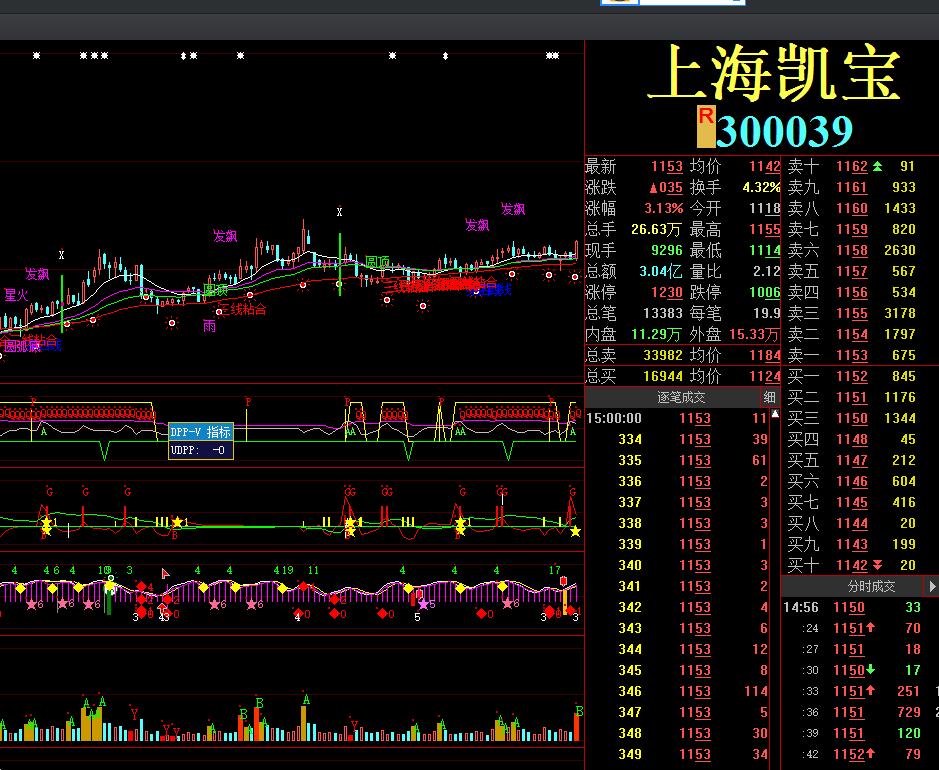The width and height of the screenshot is (939, 770).
Task: Click the 星火 label on the K-line chart
Action: pos(16,295)
